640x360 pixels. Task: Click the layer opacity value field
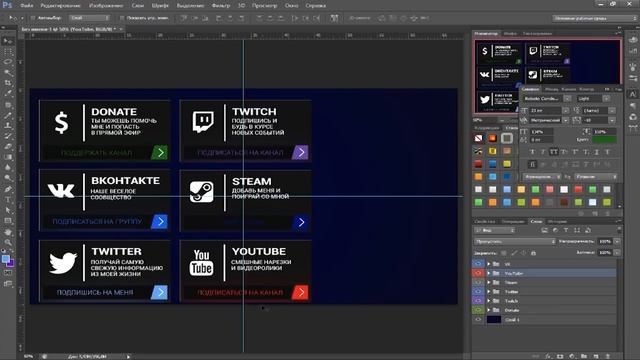click(x=605, y=242)
